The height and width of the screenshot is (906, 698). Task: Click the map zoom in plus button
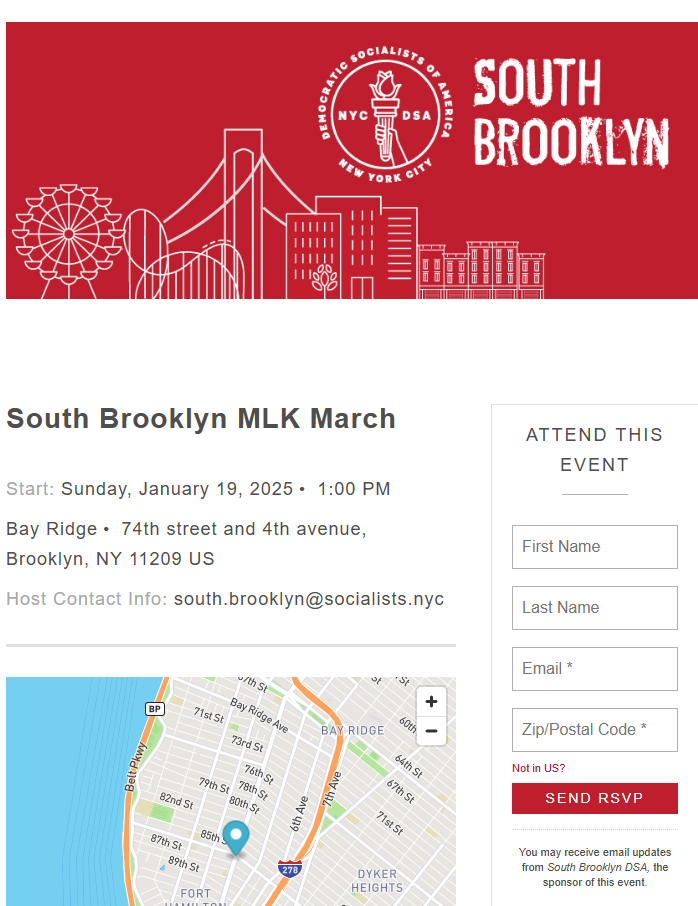(431, 701)
